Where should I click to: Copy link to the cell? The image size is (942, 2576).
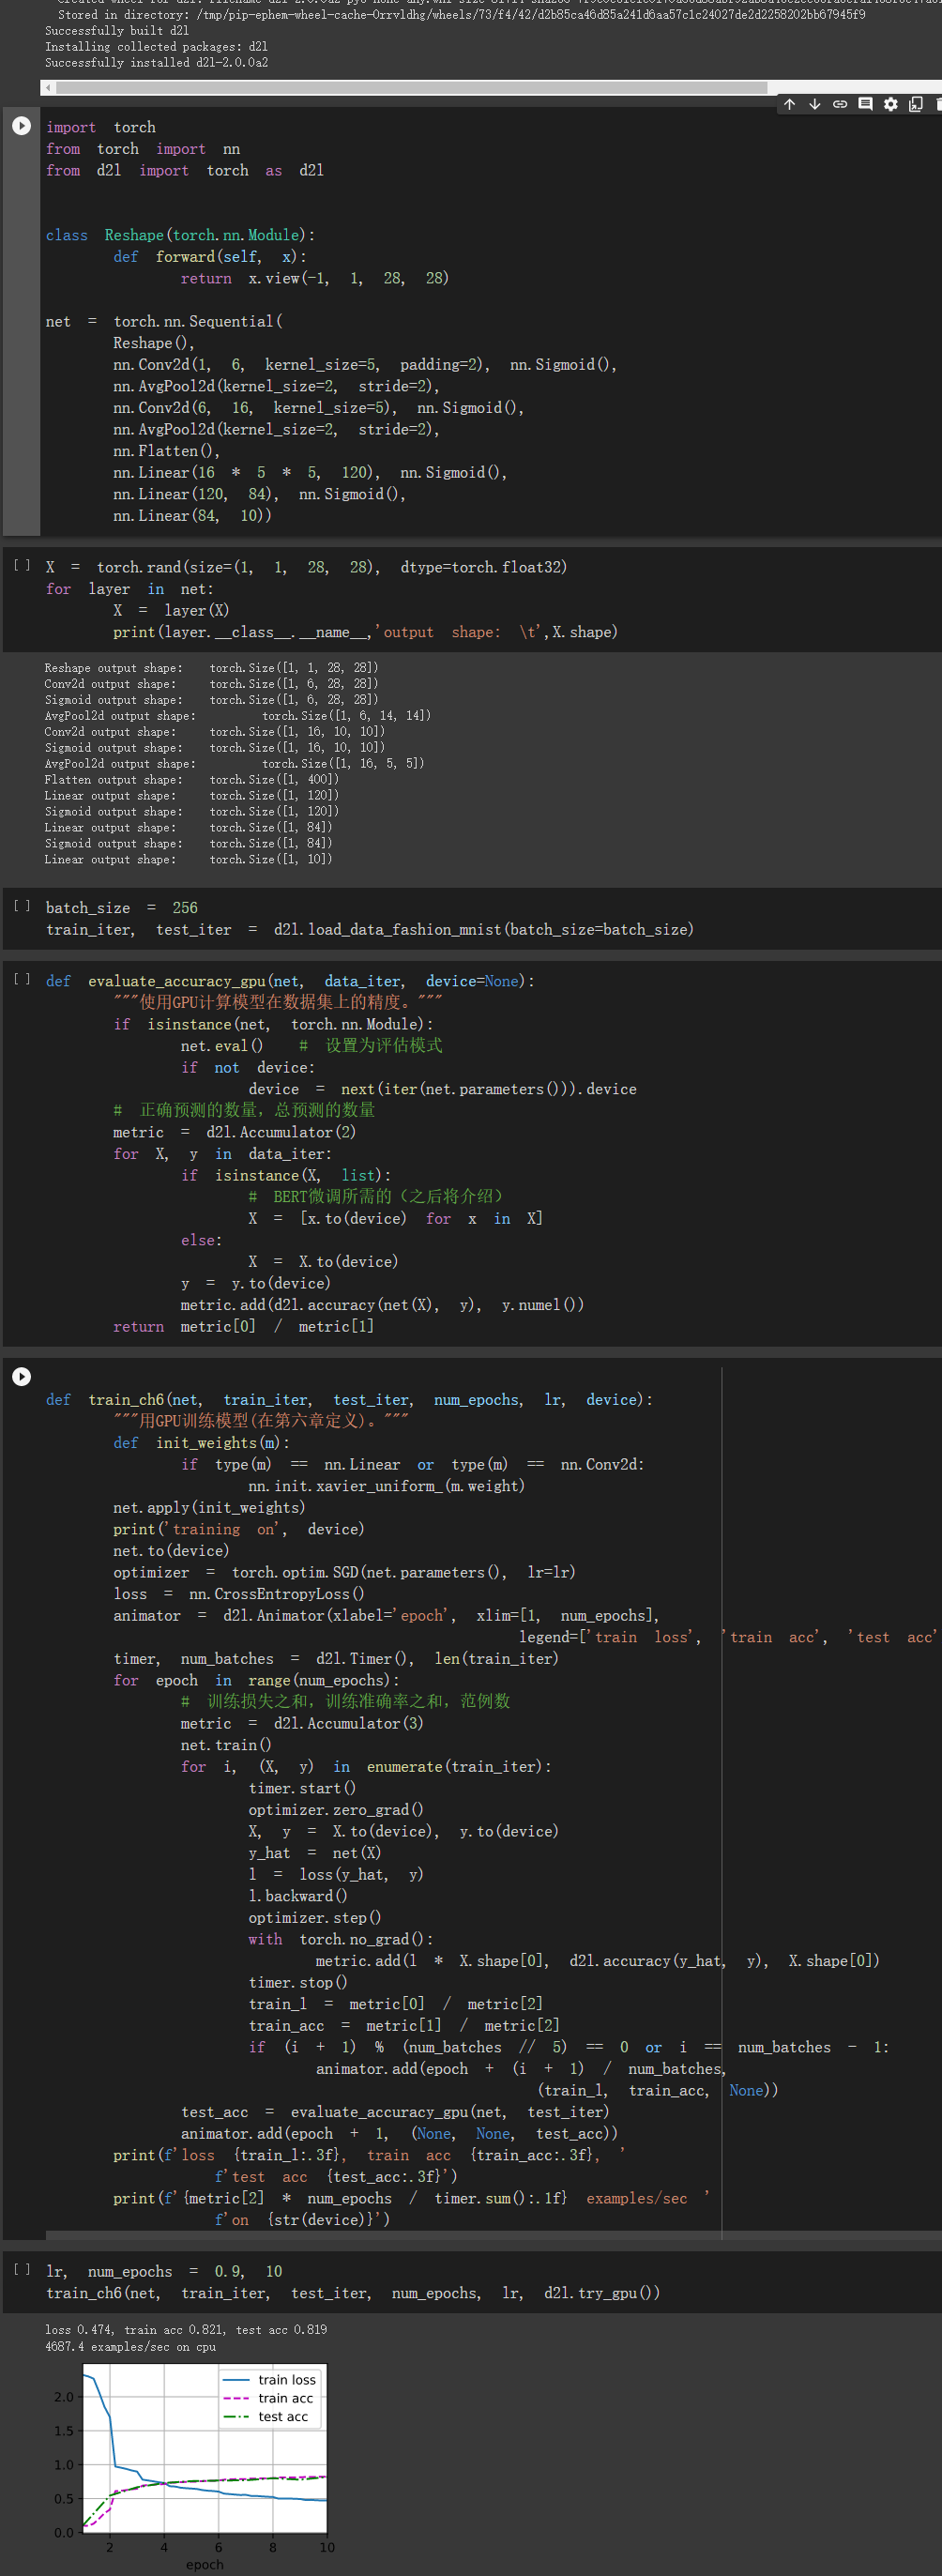coord(840,104)
